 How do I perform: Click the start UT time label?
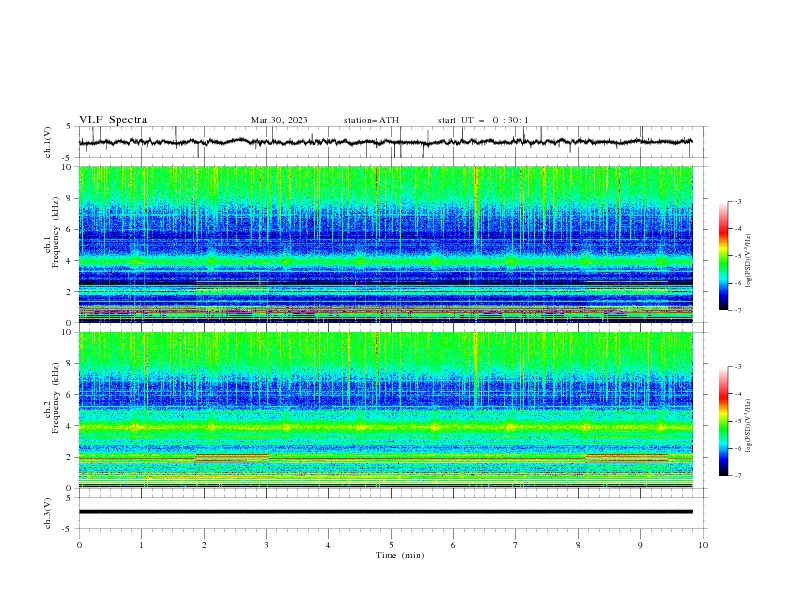tap(483, 120)
